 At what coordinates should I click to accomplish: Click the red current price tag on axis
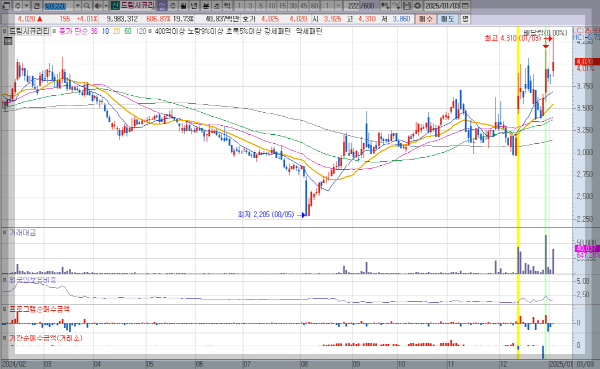[587, 62]
